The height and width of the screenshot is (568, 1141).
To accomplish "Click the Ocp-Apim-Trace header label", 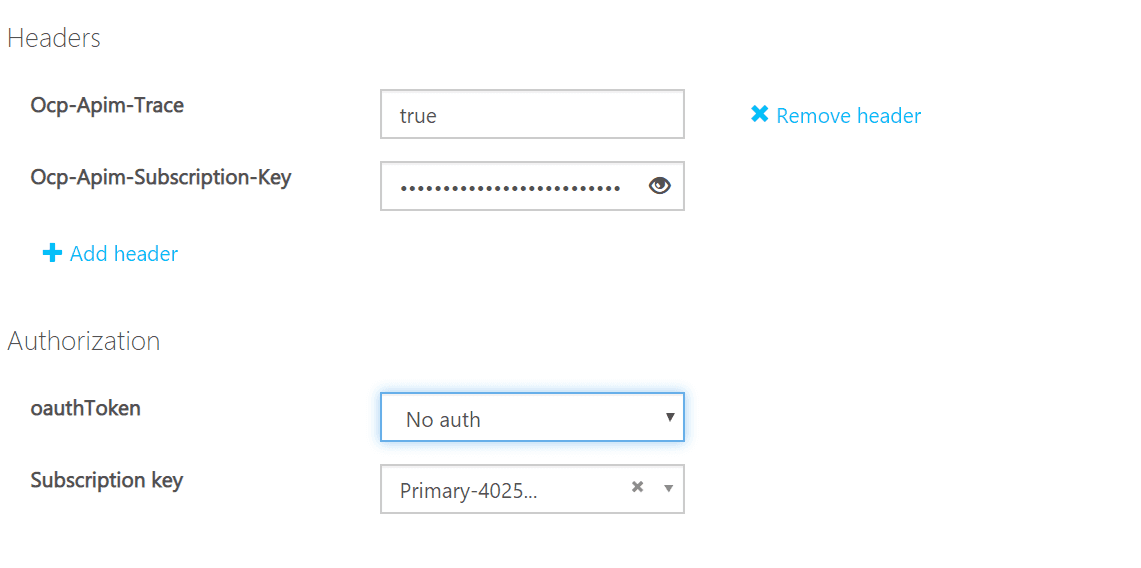I will (107, 105).
